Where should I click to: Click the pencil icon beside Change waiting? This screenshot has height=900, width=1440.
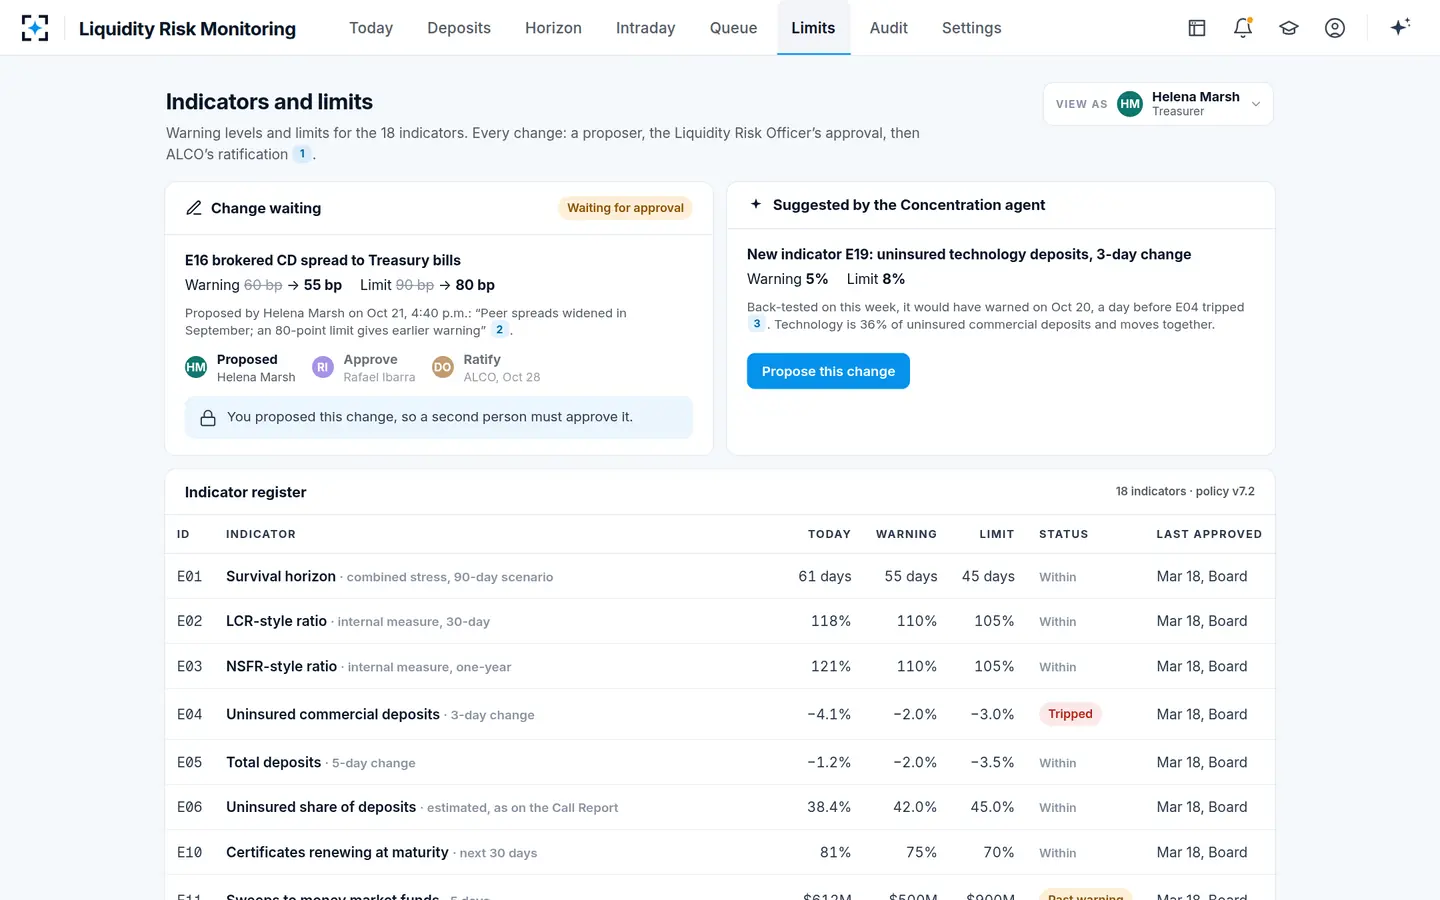coord(194,208)
